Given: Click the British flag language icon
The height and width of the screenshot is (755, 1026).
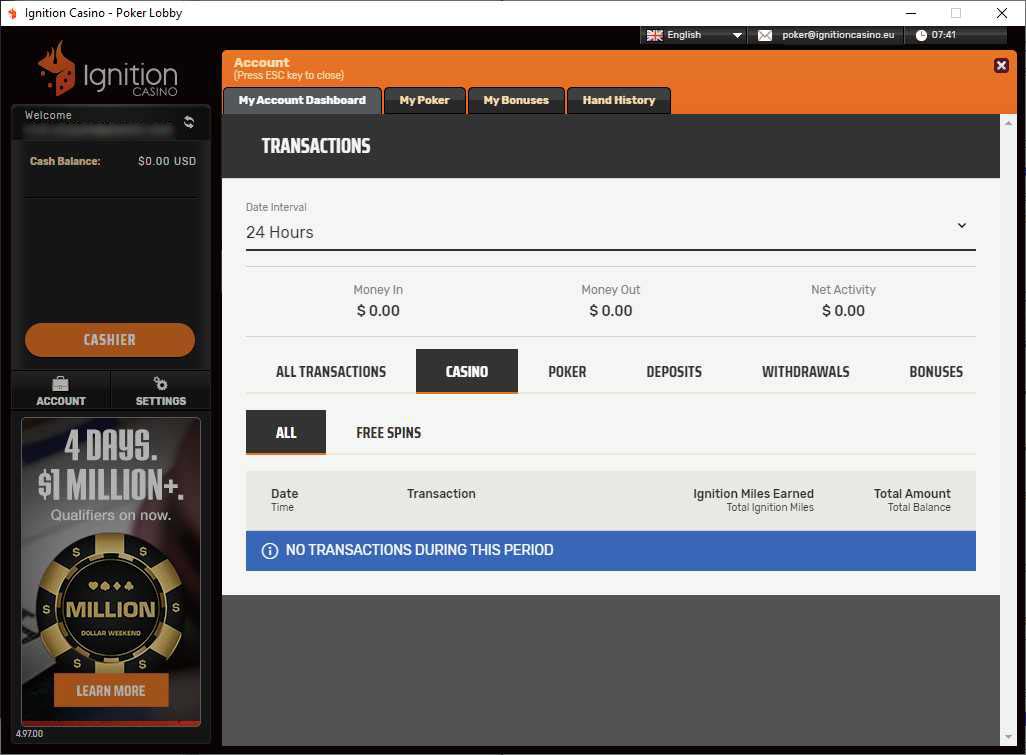Looking at the screenshot, I should click(654, 33).
